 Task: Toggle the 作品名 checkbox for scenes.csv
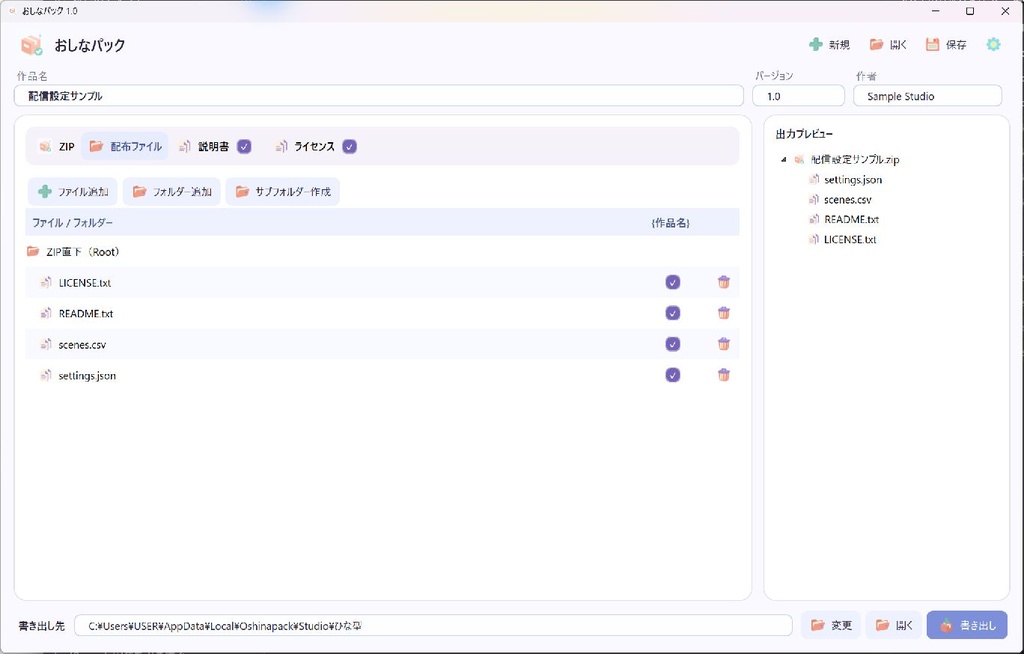point(673,344)
